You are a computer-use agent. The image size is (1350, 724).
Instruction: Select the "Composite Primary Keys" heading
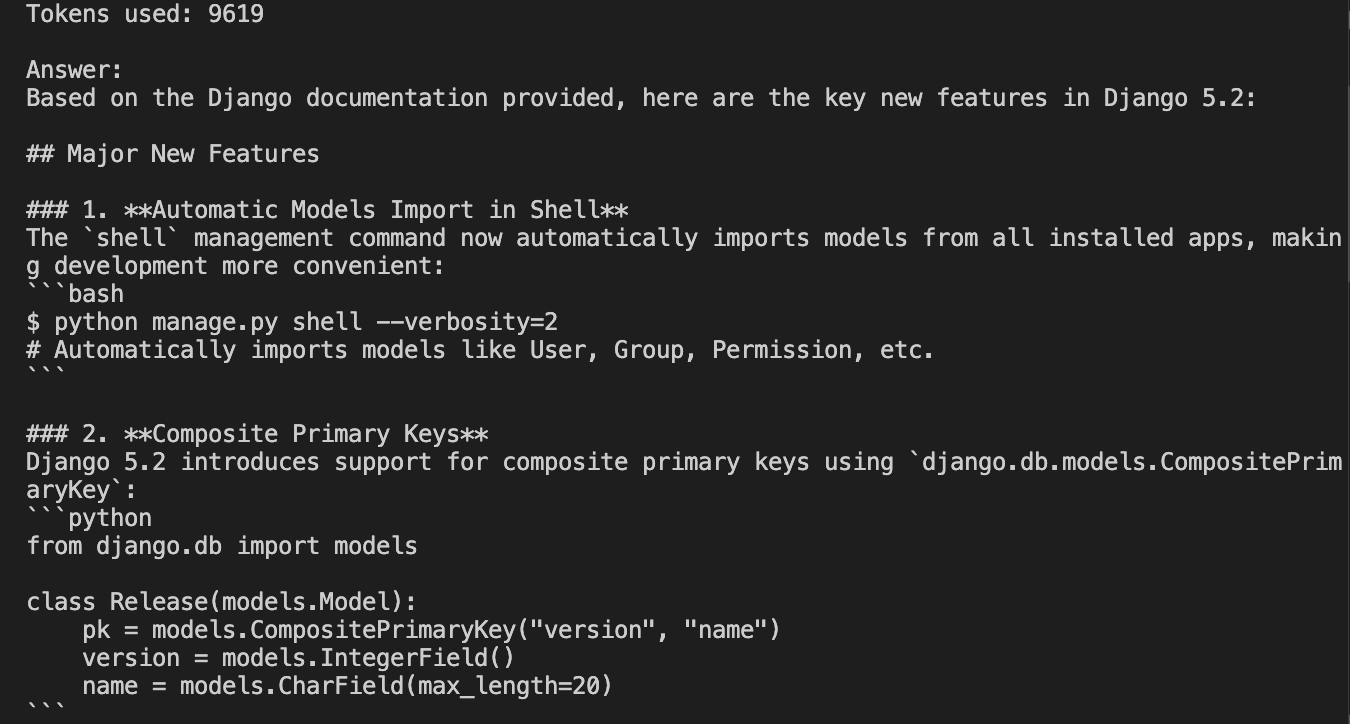click(x=306, y=434)
